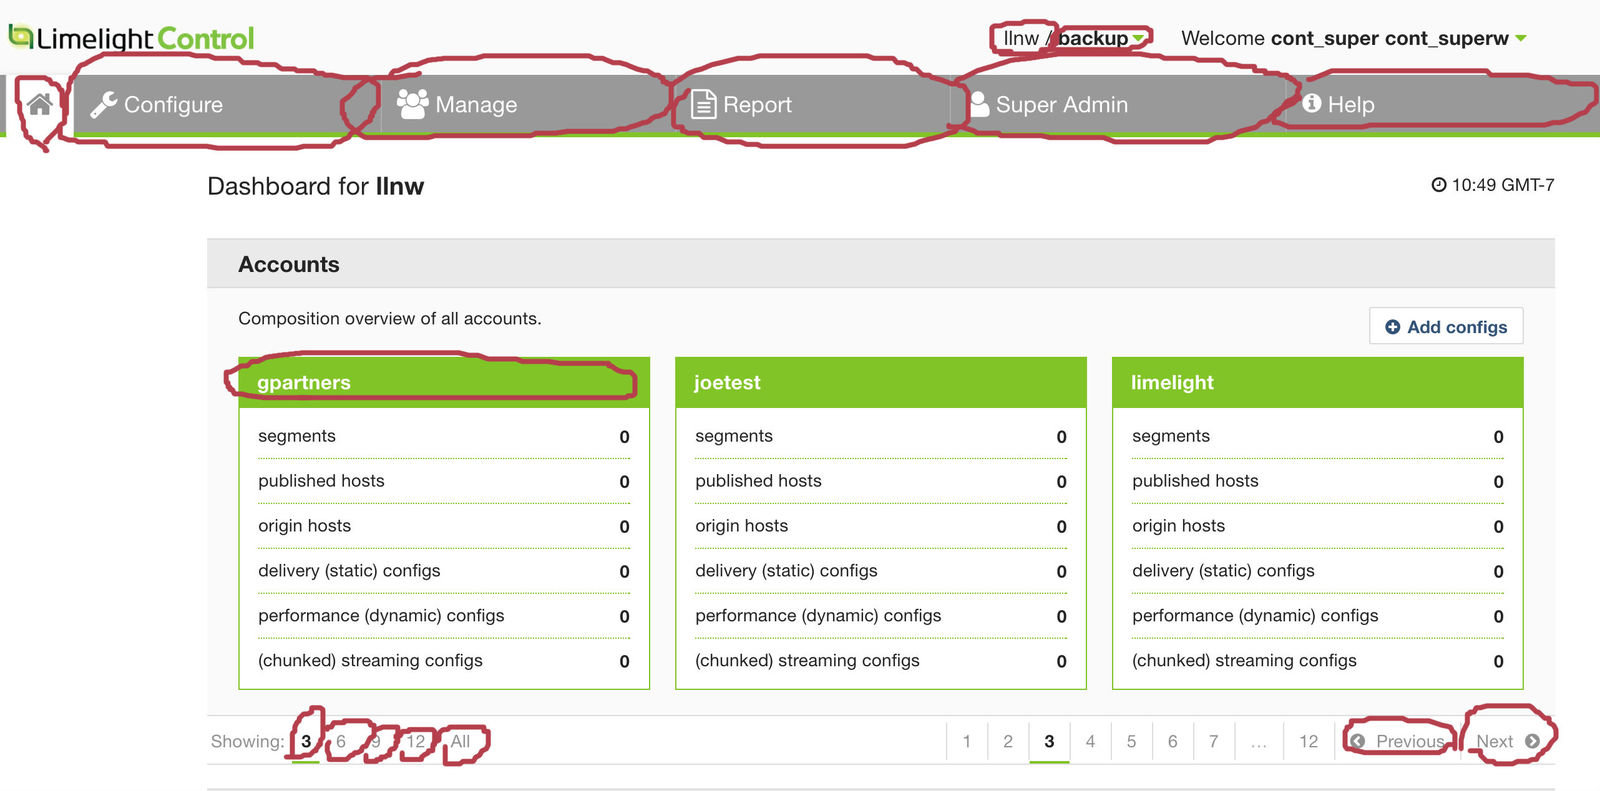This screenshot has width=1600, height=791.
Task: Click joetest published hosts row
Action: 881,481
